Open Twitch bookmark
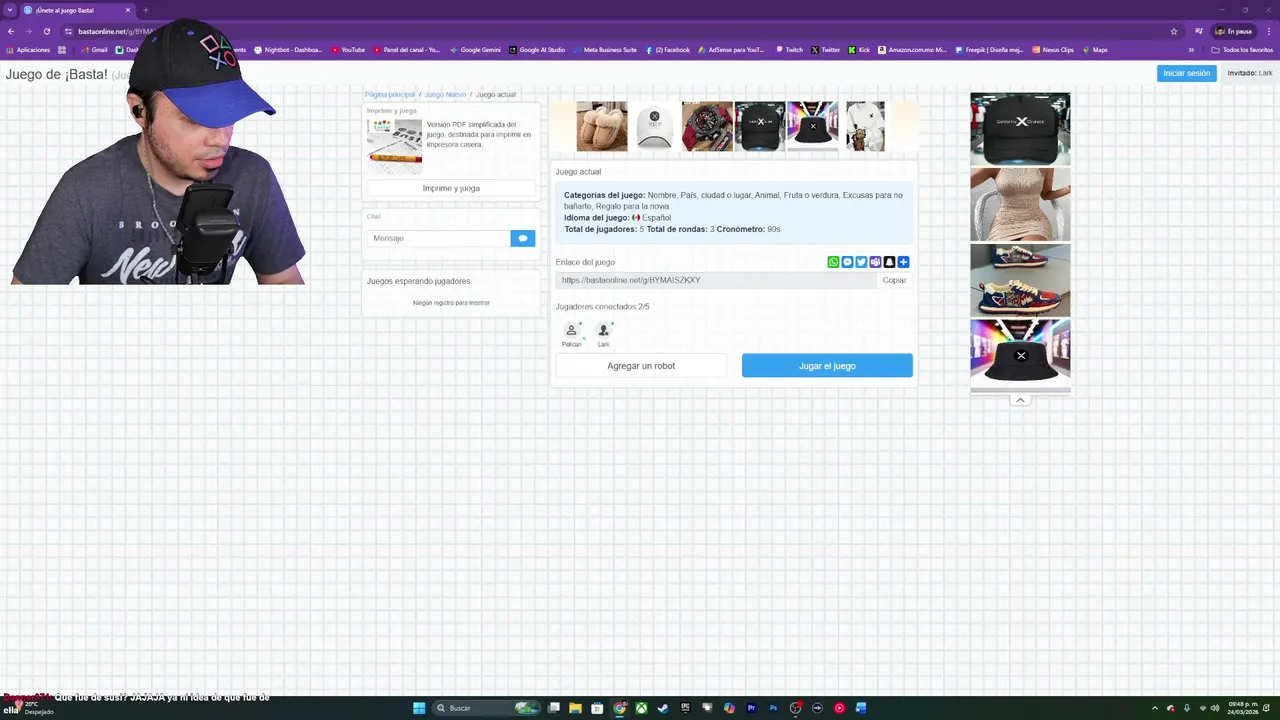1280x720 pixels. [x=789, y=50]
